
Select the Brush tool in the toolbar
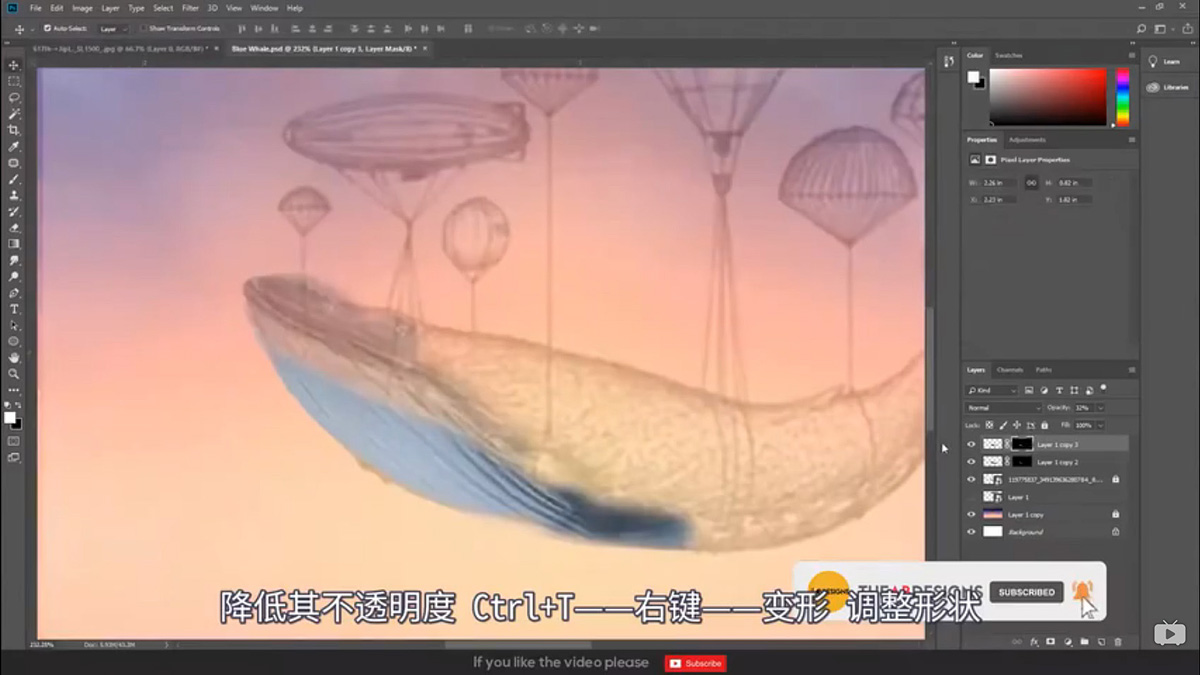coord(13,180)
